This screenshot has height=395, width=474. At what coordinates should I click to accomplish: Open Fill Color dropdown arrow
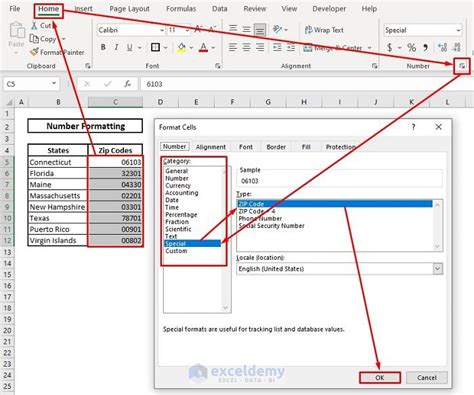click(191, 48)
